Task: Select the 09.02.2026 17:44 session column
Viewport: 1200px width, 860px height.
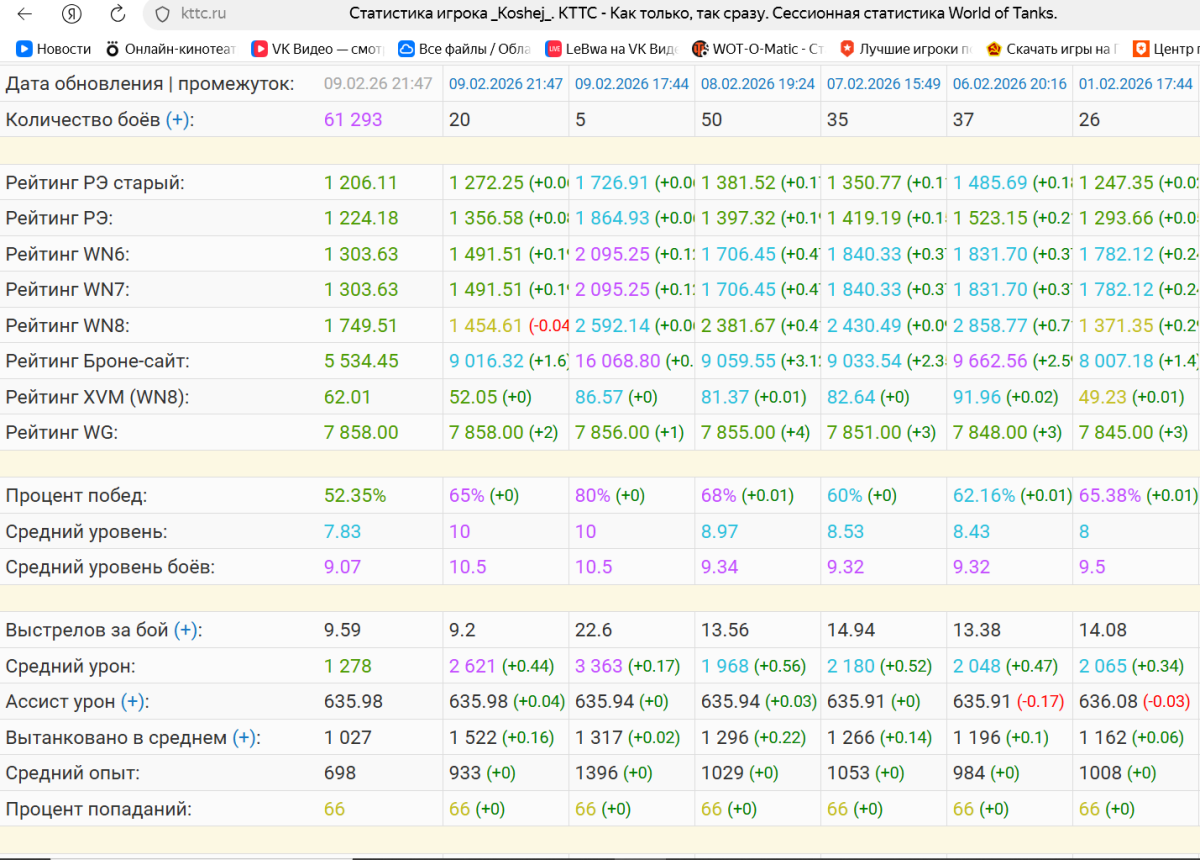Action: 632,85
